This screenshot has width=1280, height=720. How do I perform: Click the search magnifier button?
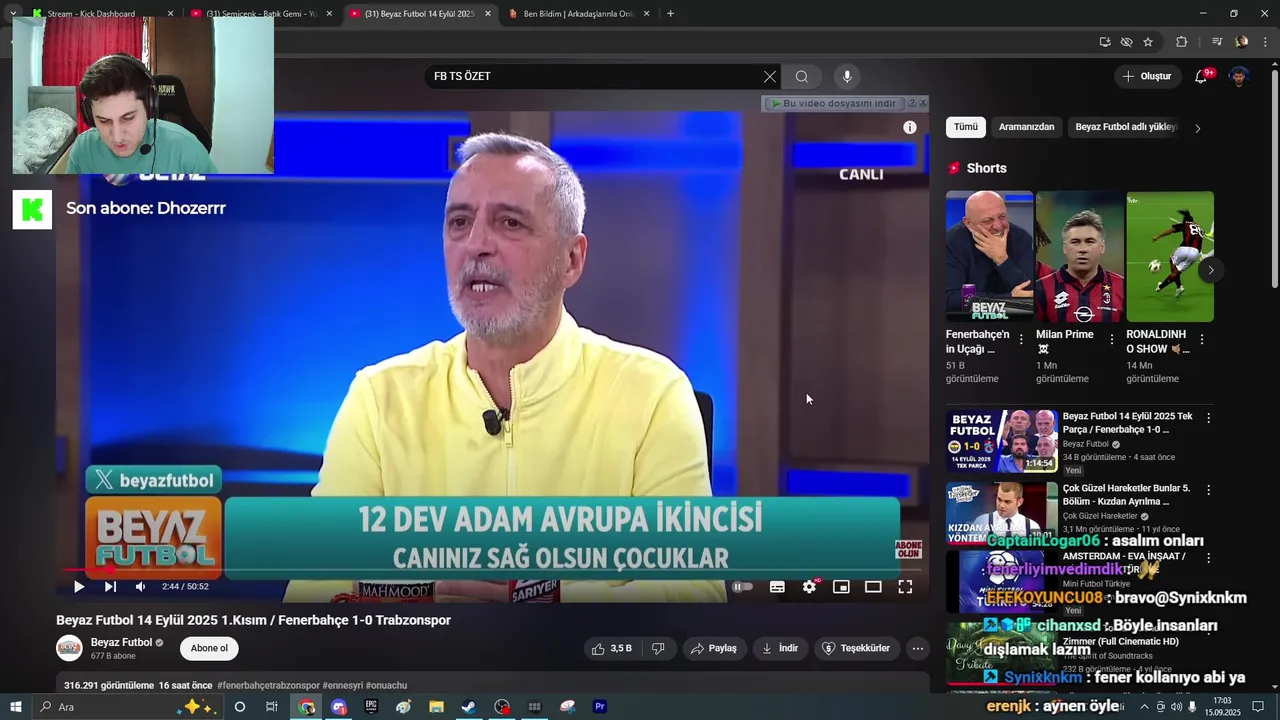pyautogui.click(x=802, y=76)
